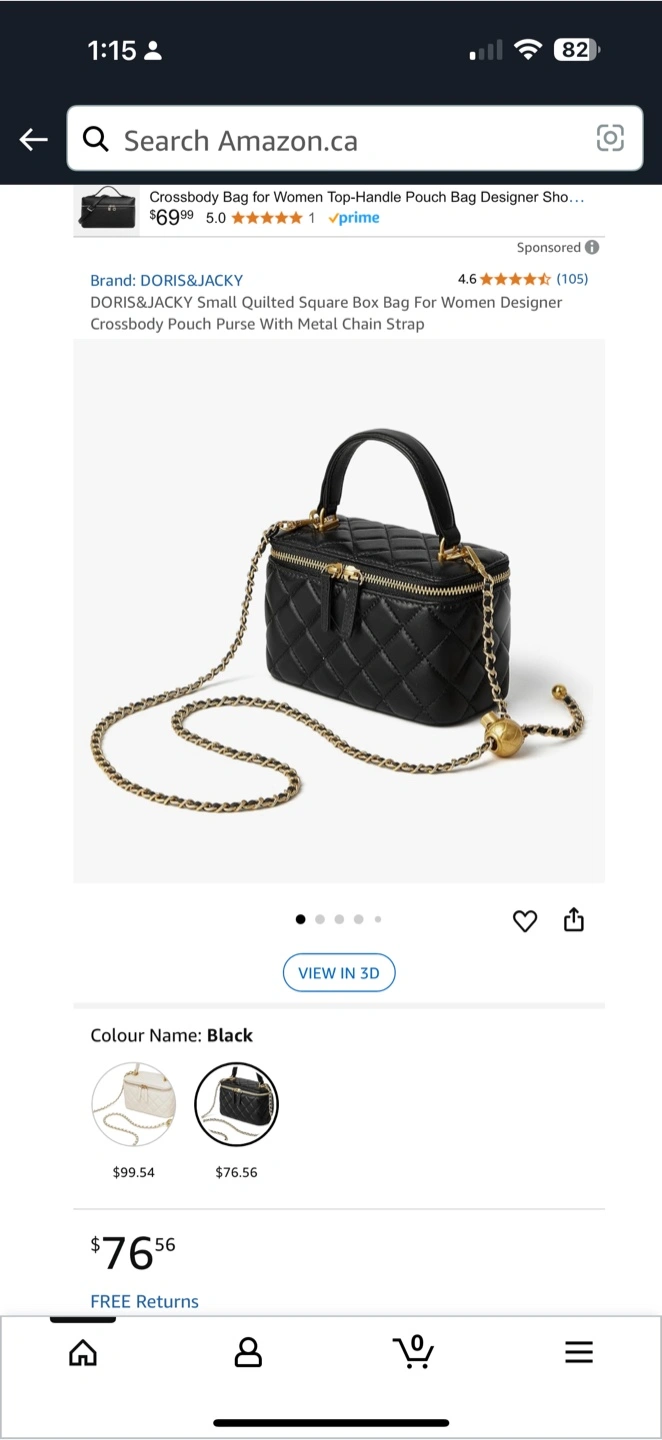The height and width of the screenshot is (1440, 662).
Task: Select the black colour swatch
Action: coord(236,1104)
